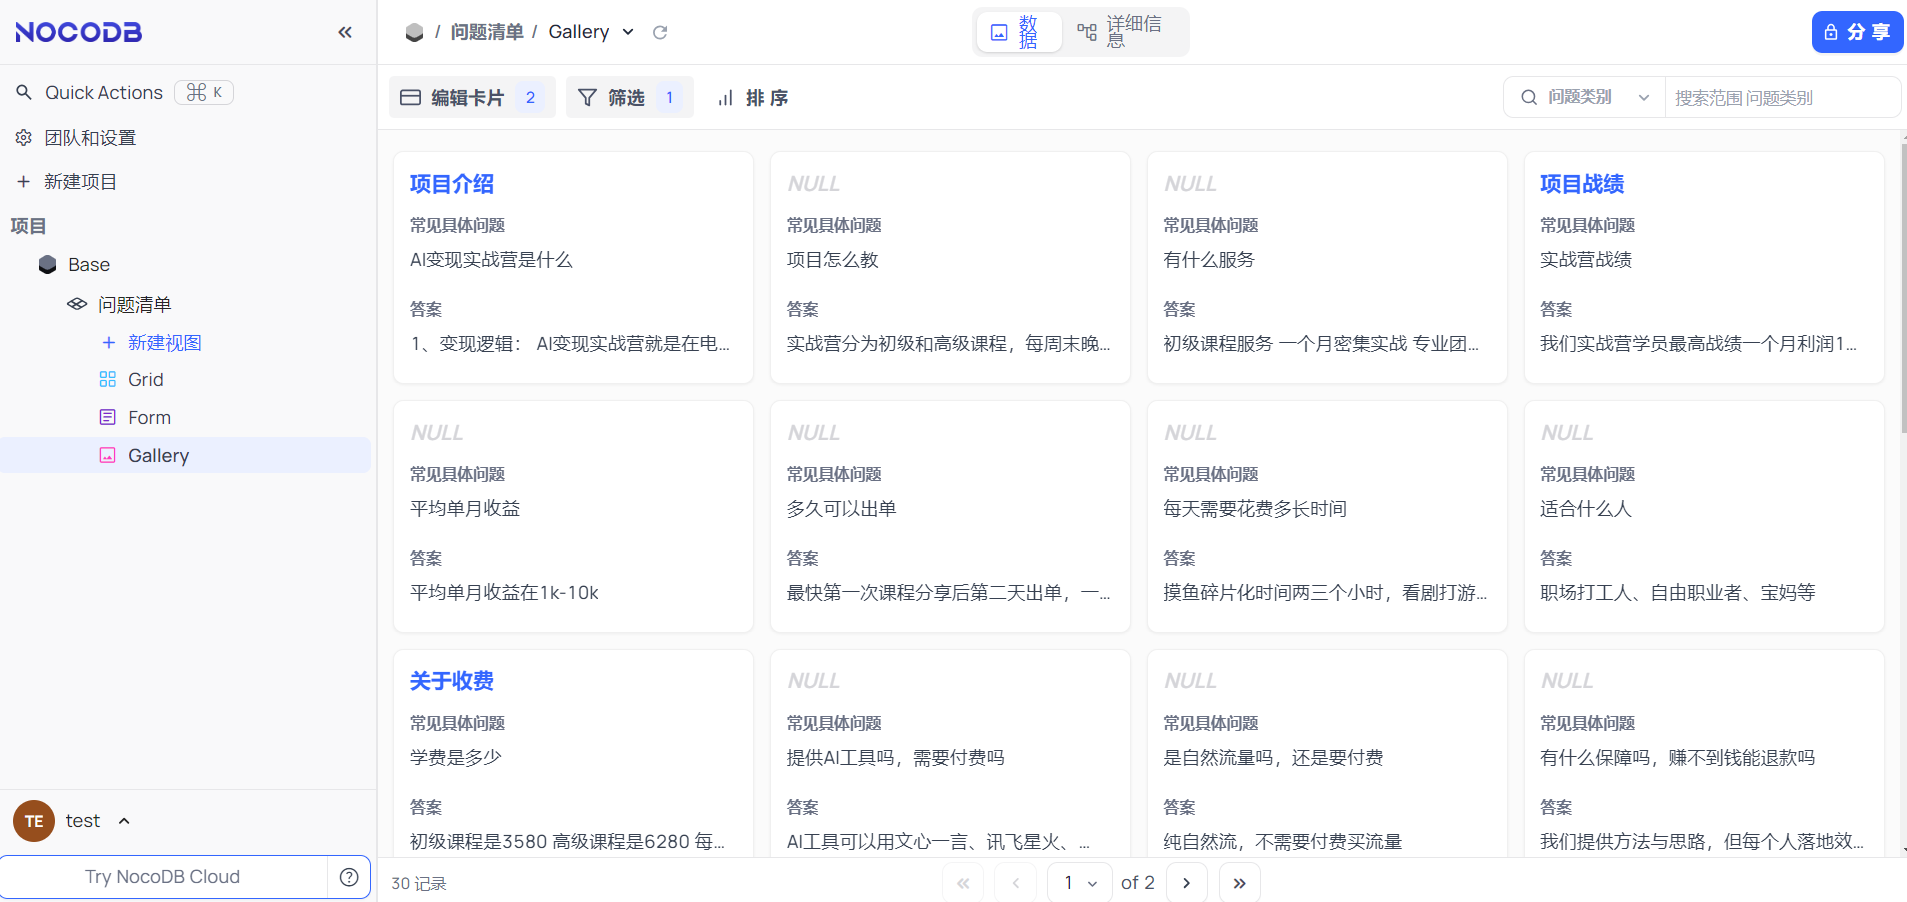1907x902 pixels.
Task: Open the 问题类别 search field dropdown
Action: 1584,97
